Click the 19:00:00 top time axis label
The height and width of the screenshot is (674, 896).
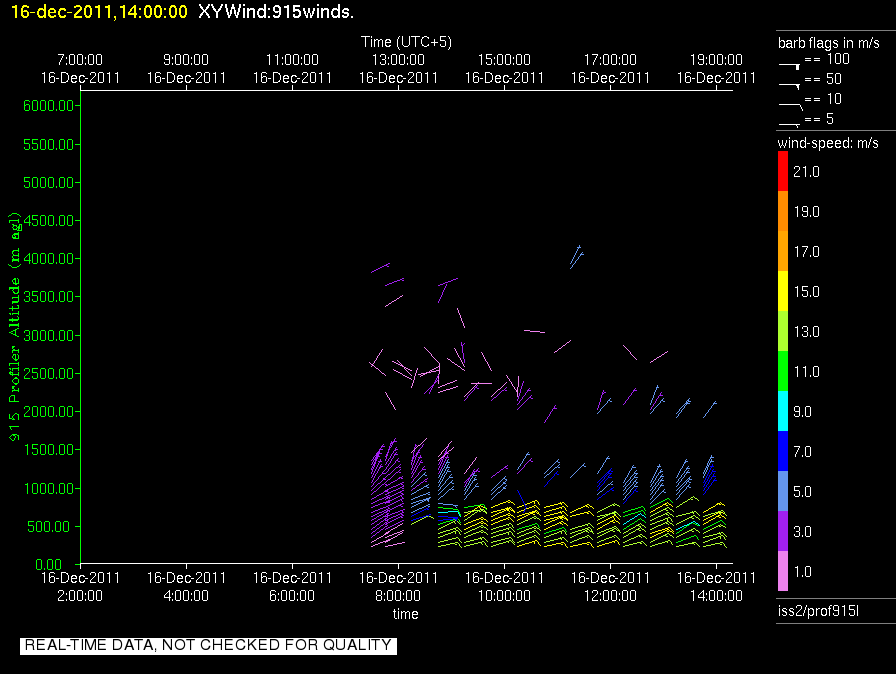[716, 59]
